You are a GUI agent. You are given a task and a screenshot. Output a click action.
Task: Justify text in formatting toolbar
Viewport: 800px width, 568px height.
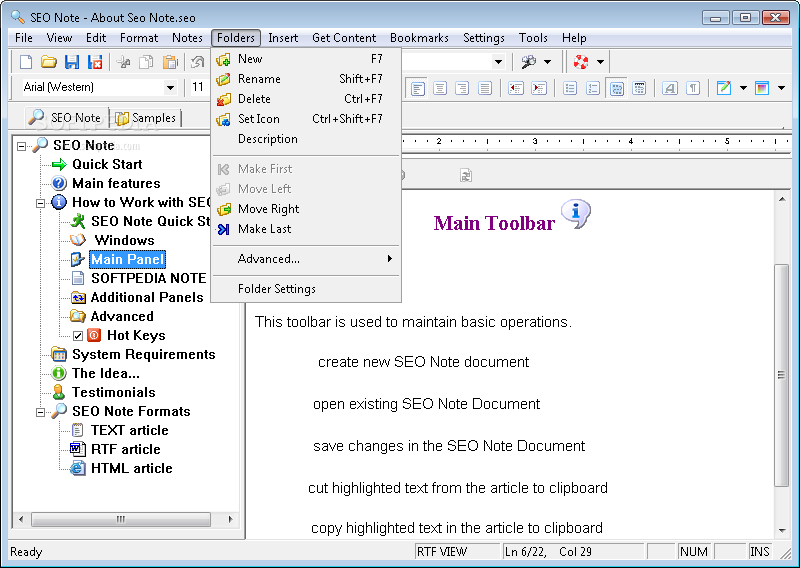click(x=485, y=89)
